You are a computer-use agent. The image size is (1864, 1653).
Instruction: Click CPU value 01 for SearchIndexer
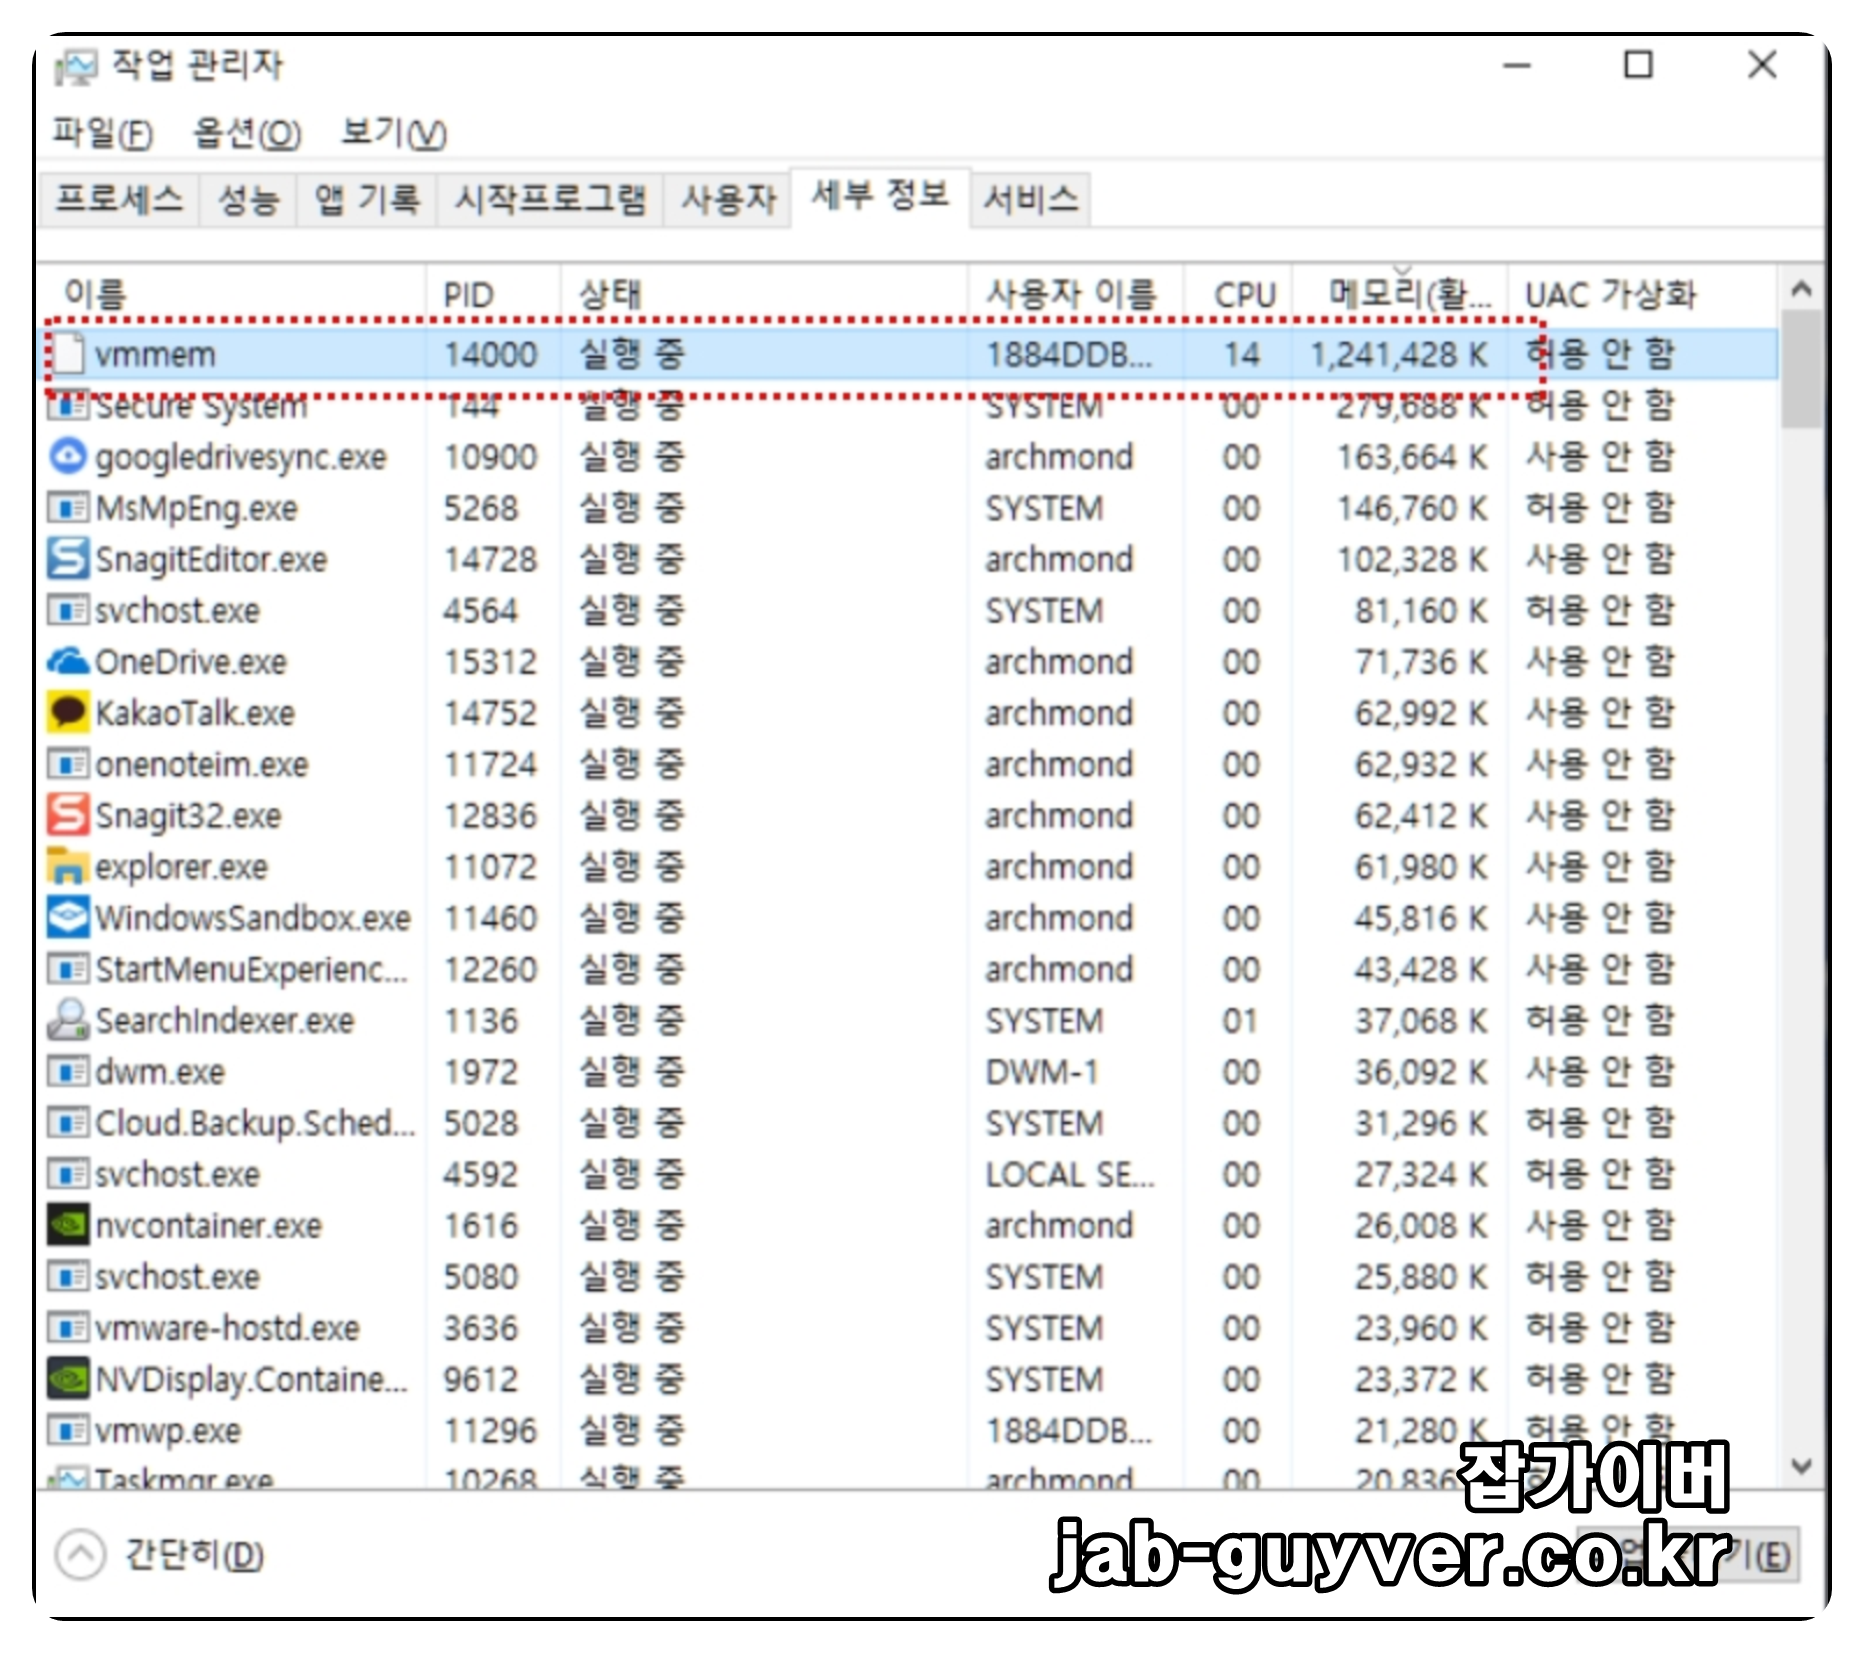click(x=1239, y=1020)
